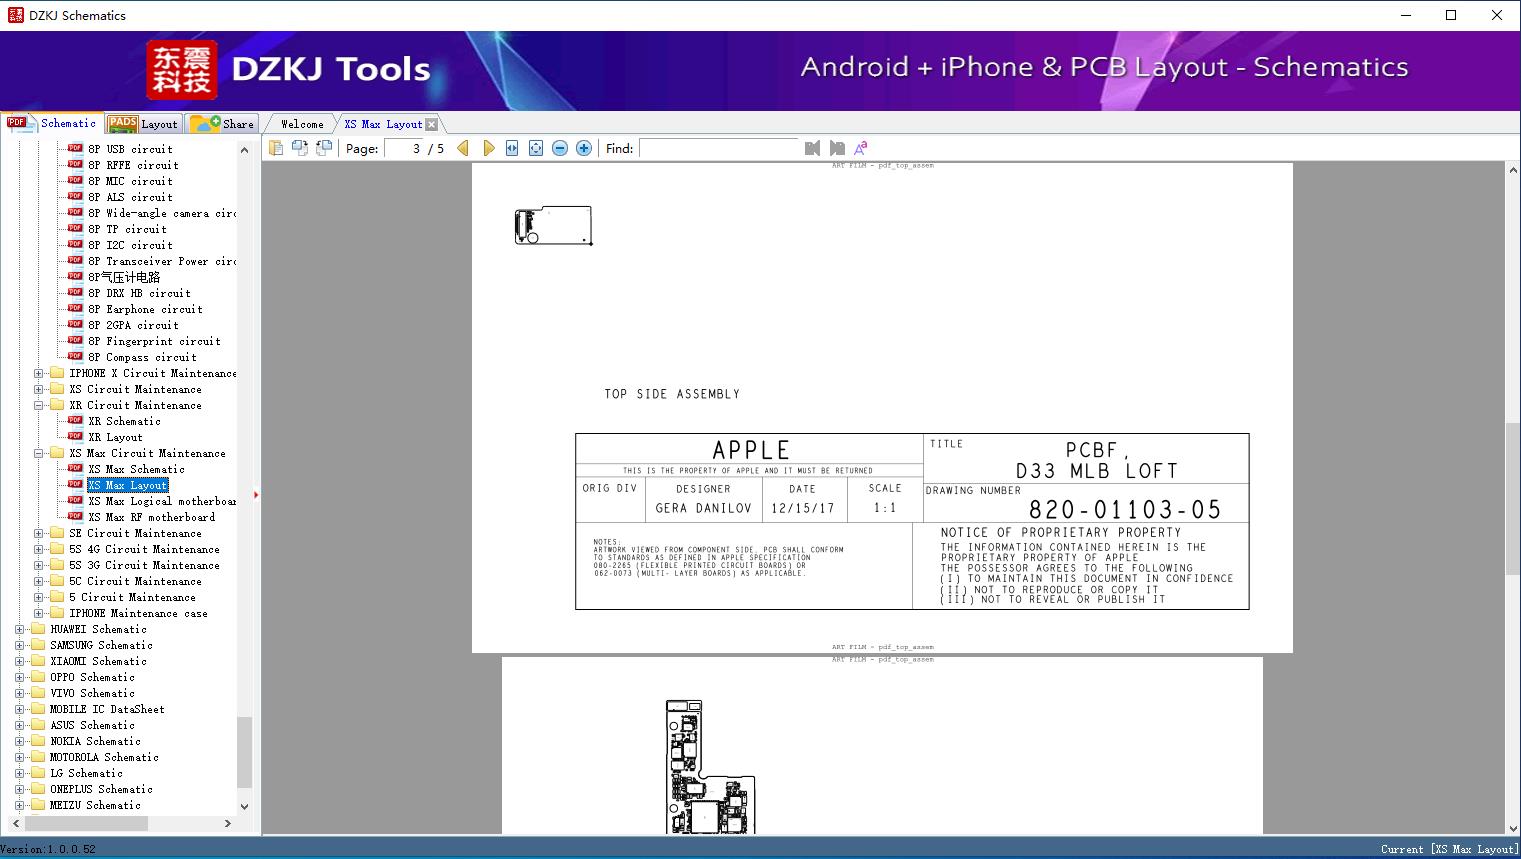Expand the OPPO Schematic node

[20, 677]
